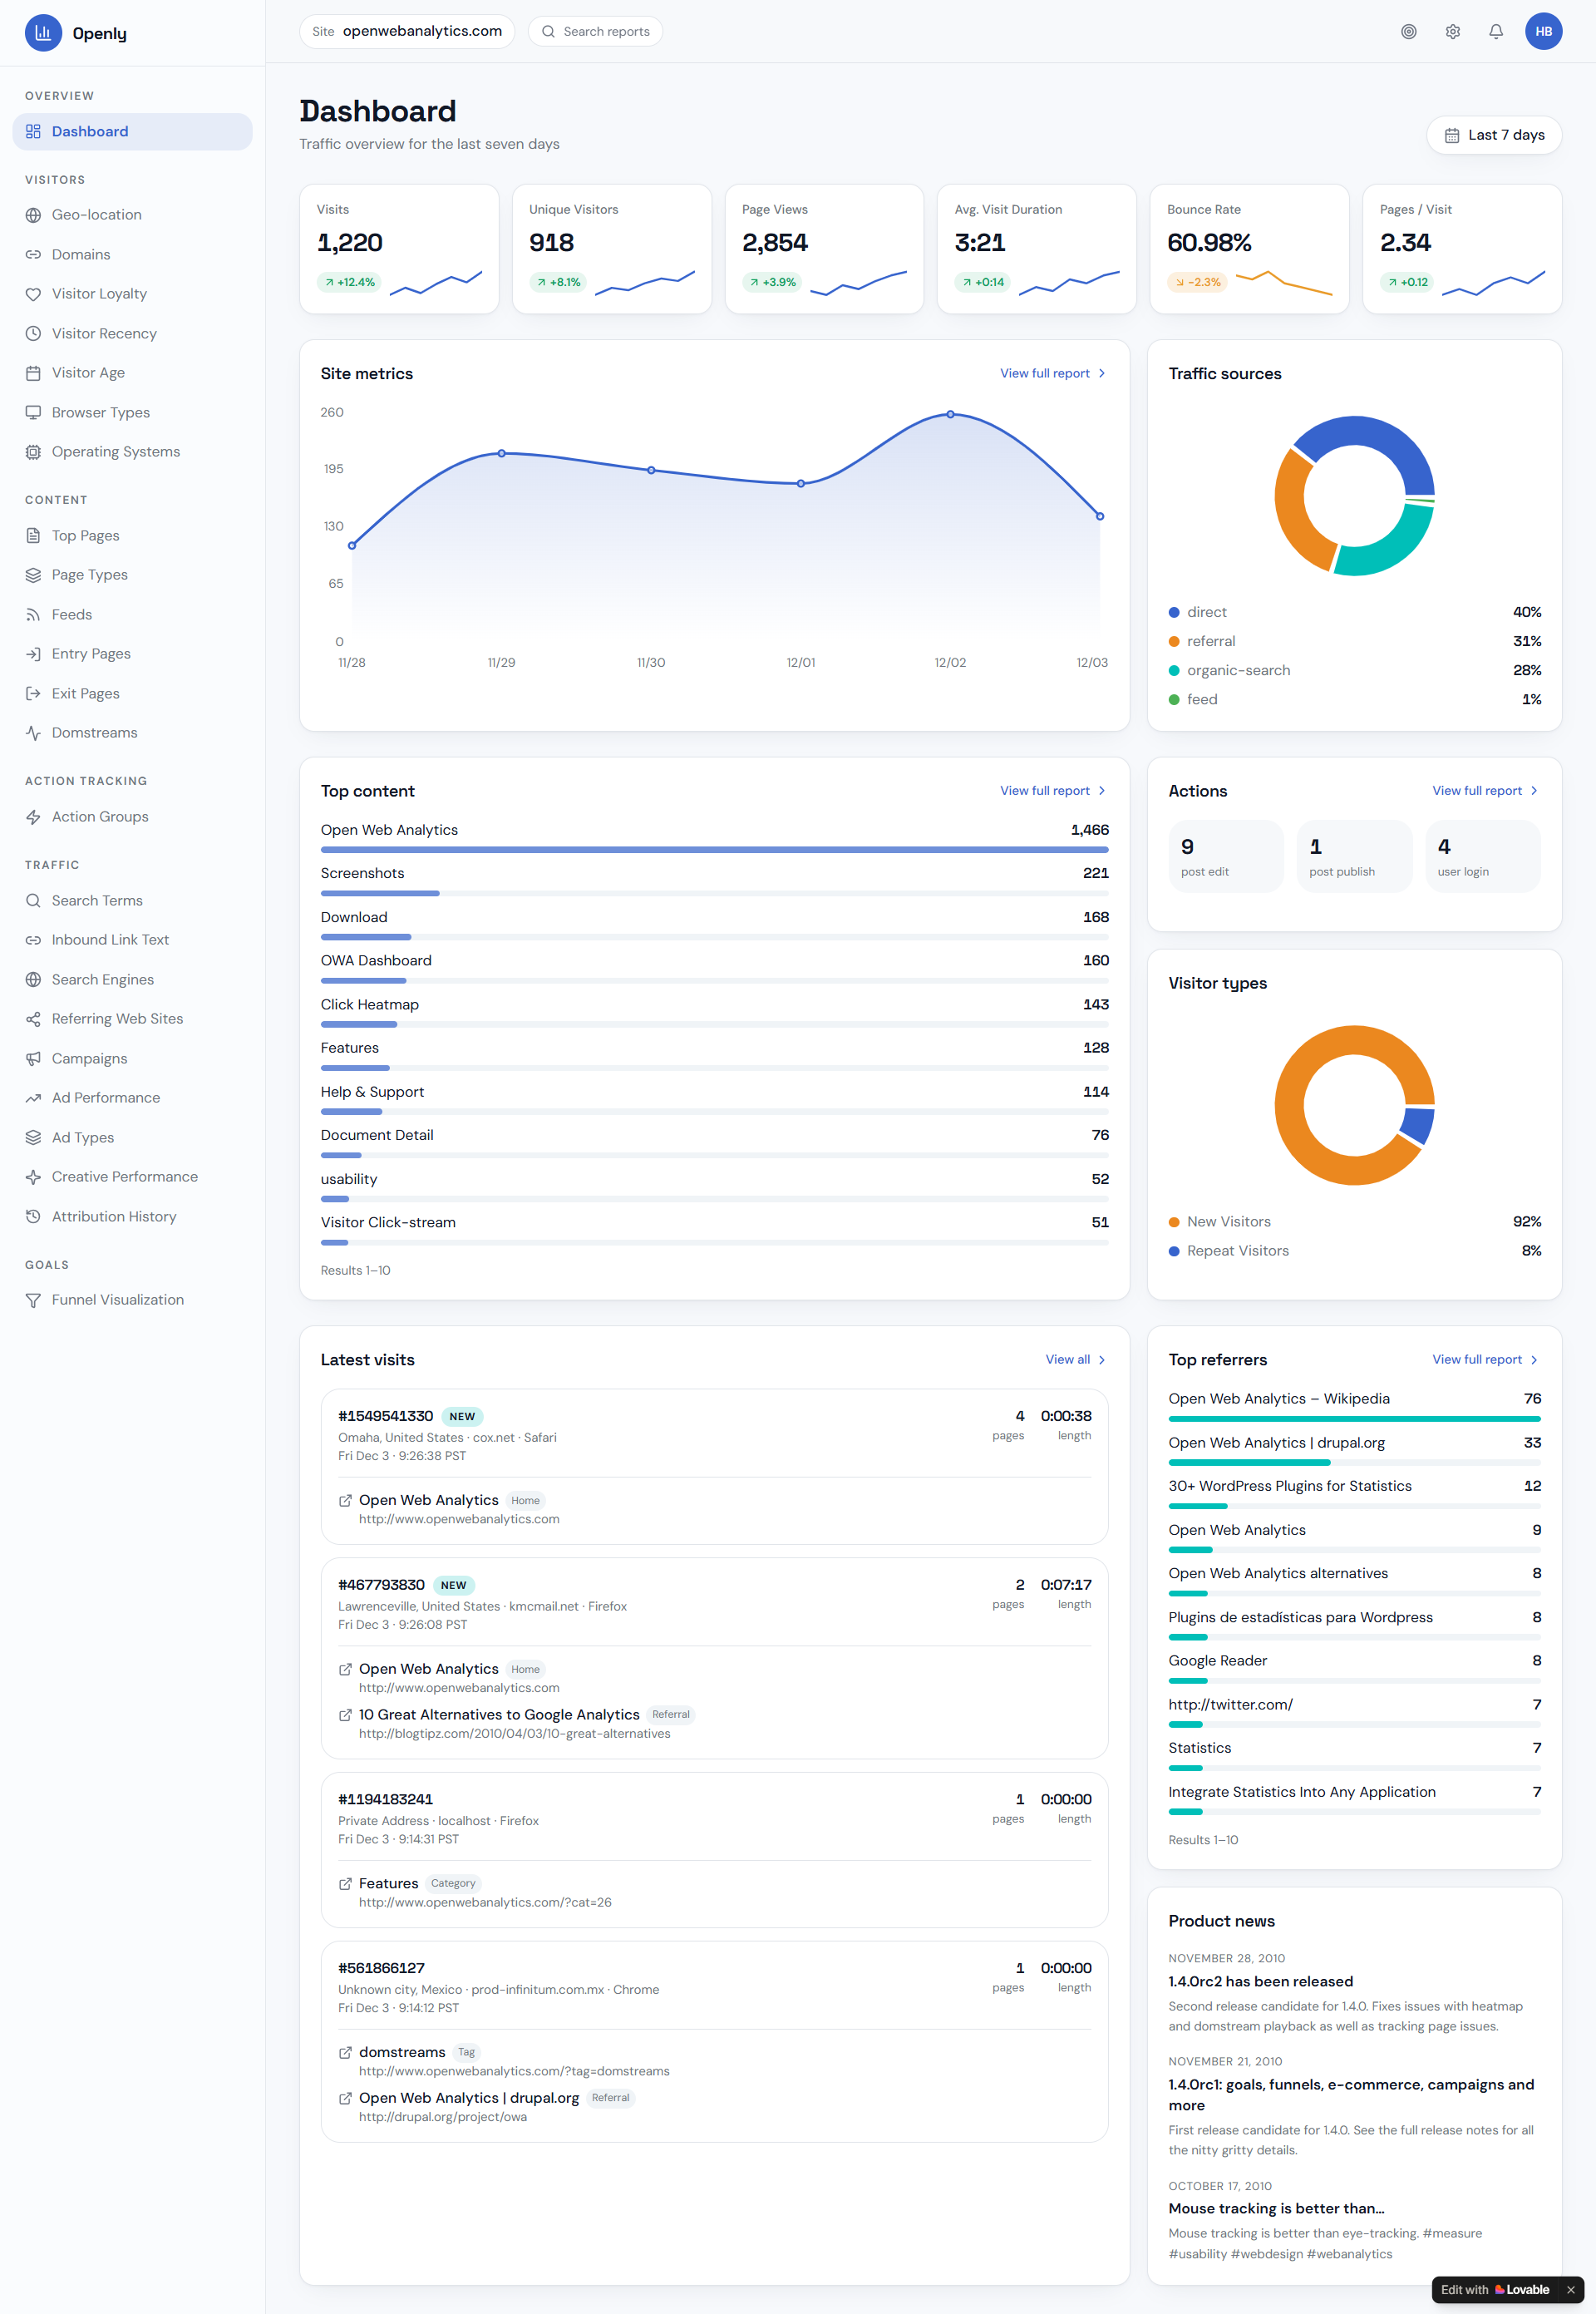Click the Entry Pages arrow icon
The height and width of the screenshot is (2314, 1596).
pos(33,654)
